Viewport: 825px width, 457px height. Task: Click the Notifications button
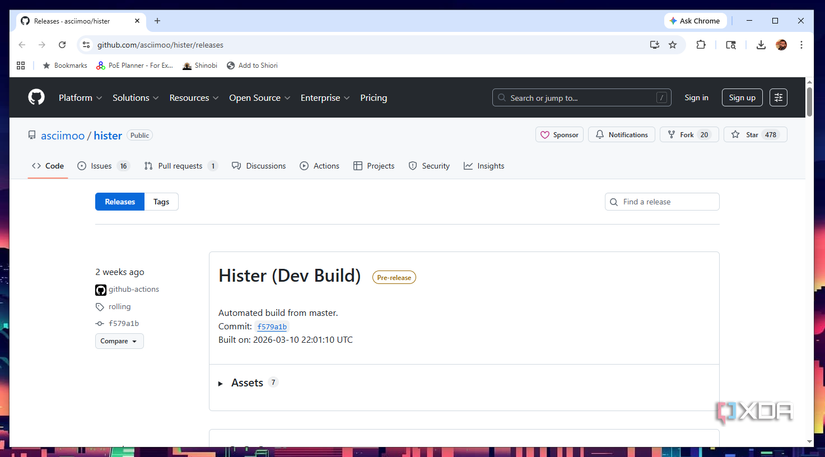621,135
